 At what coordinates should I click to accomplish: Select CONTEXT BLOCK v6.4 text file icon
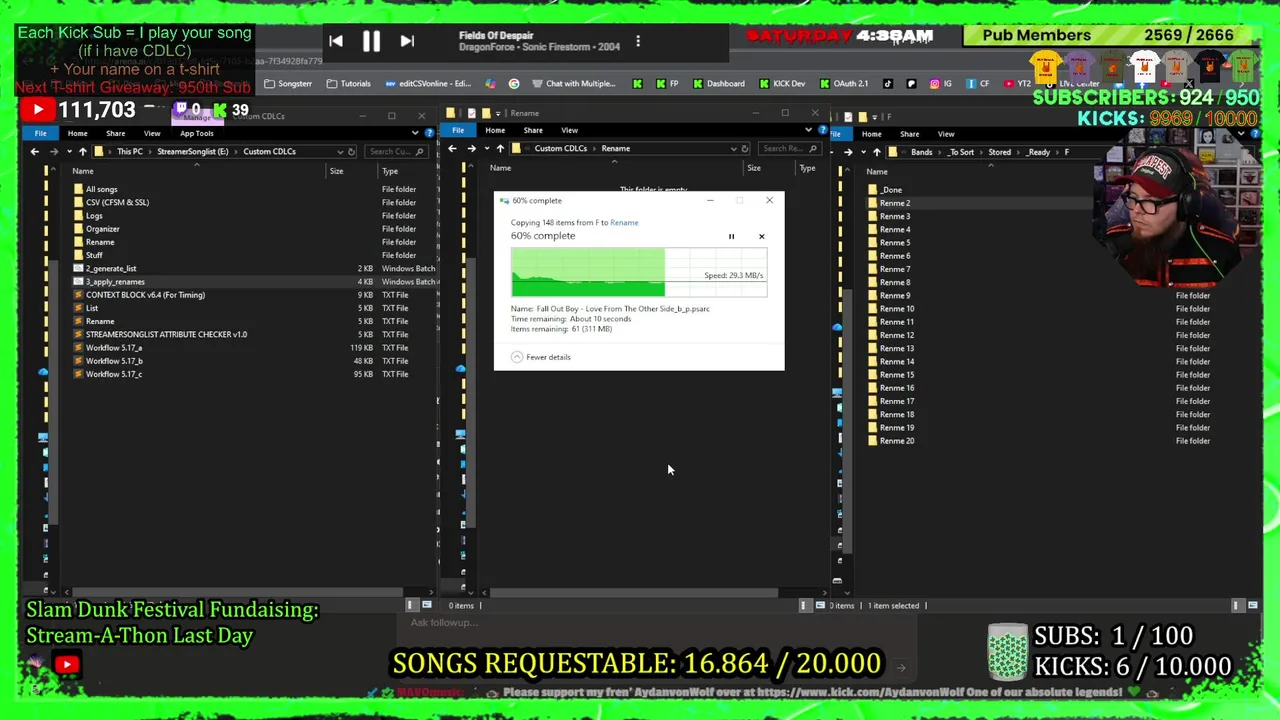tap(78, 295)
